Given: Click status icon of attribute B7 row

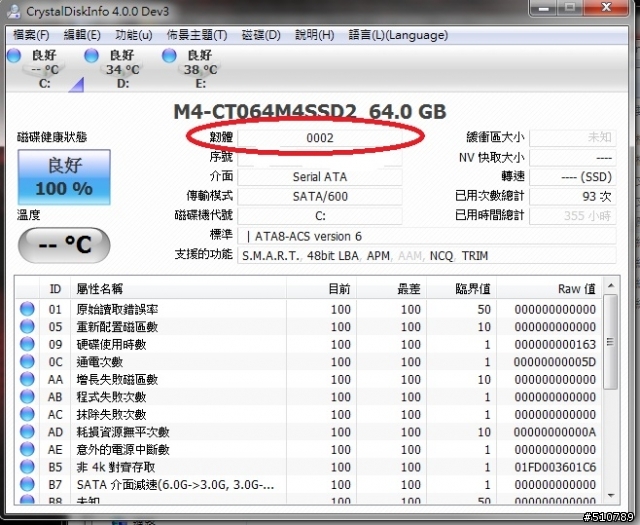Looking at the screenshot, I should (27, 484).
